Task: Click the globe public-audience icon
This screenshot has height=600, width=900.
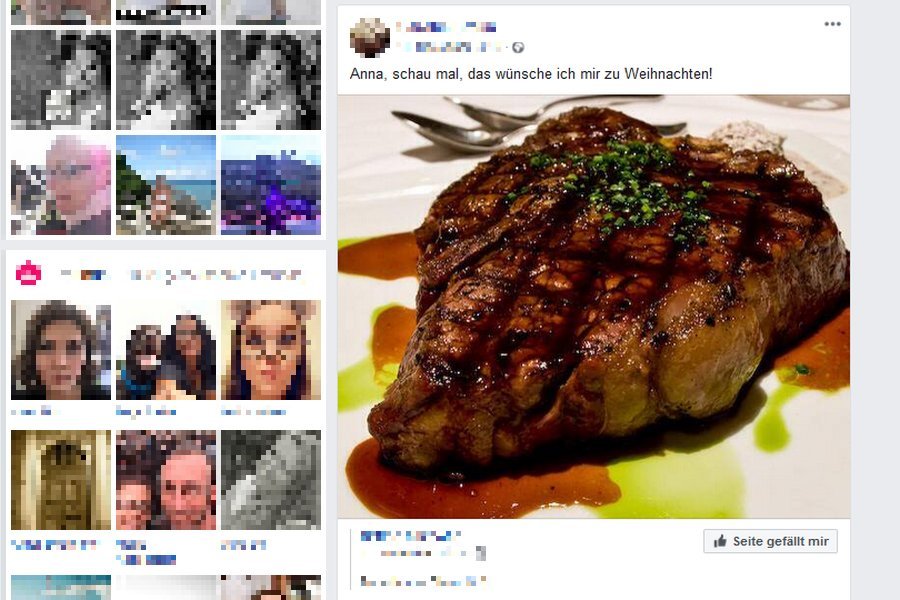Action: click(518, 48)
